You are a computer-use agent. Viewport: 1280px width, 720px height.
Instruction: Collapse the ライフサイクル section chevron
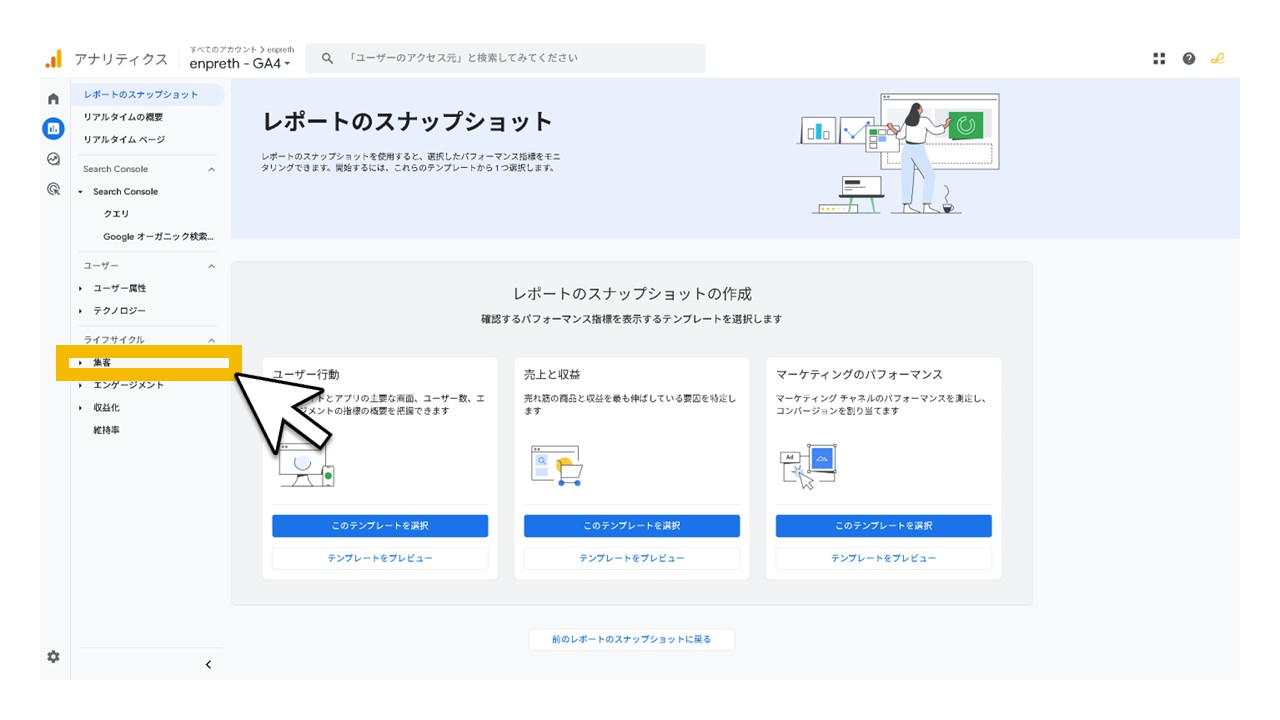(209, 340)
